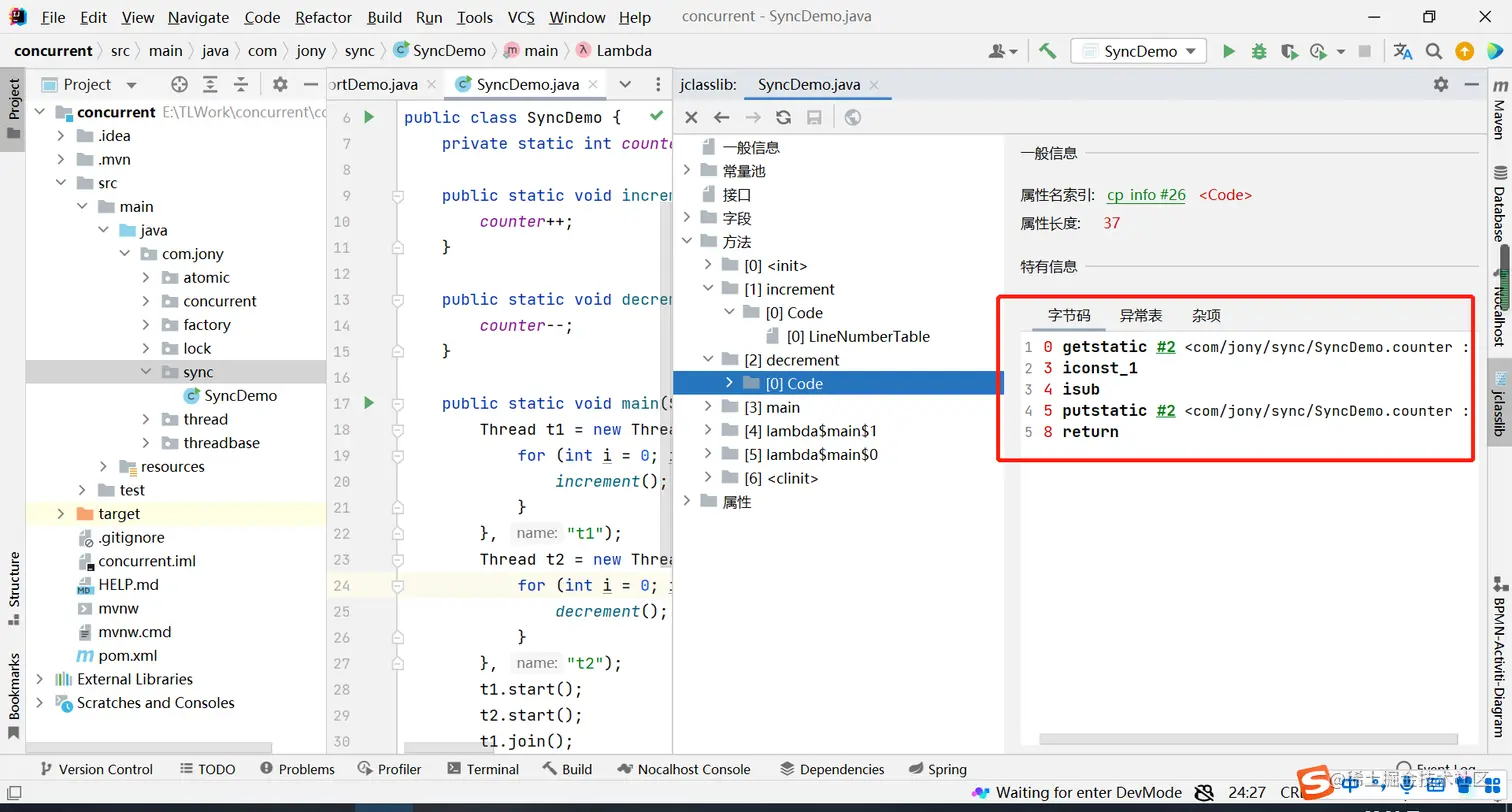
Task: Stop the running process square icon
Action: point(1365,51)
